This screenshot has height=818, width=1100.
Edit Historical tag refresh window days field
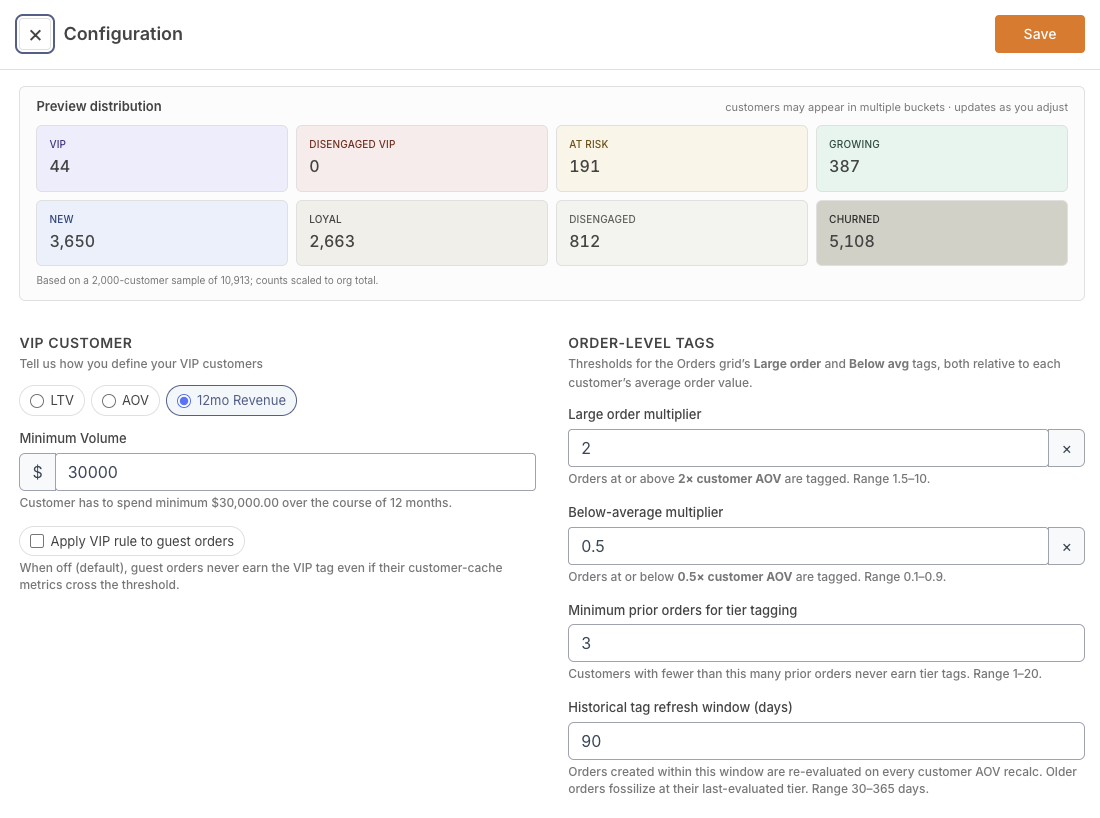click(x=826, y=742)
